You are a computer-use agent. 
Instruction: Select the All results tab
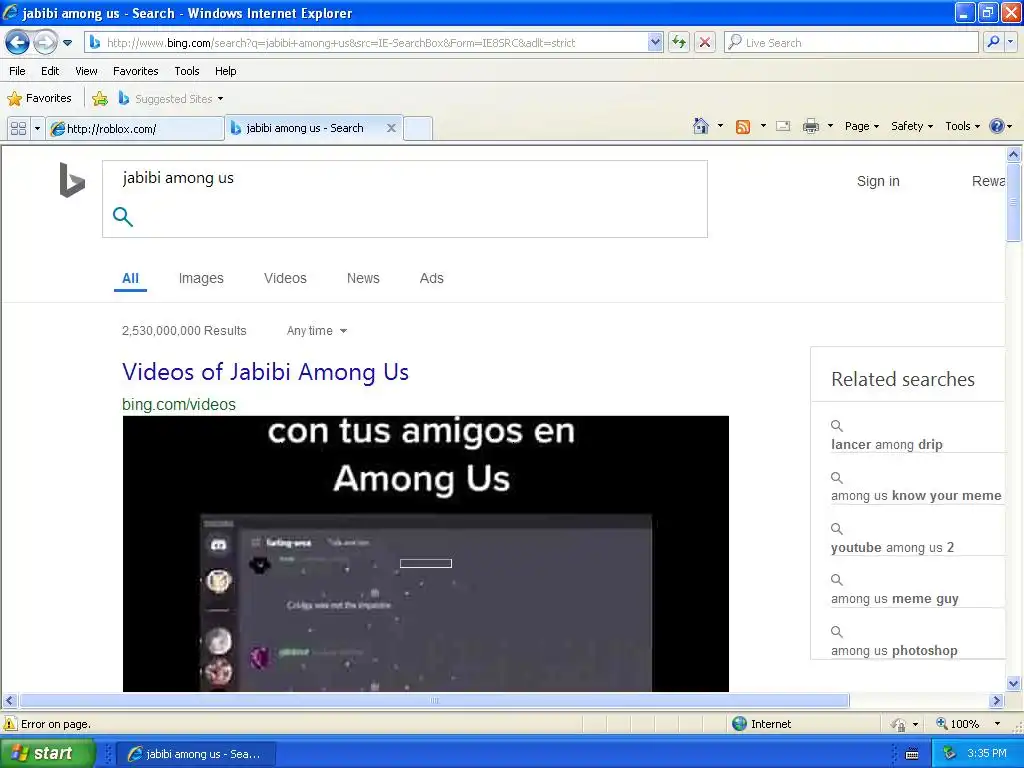[x=130, y=278]
